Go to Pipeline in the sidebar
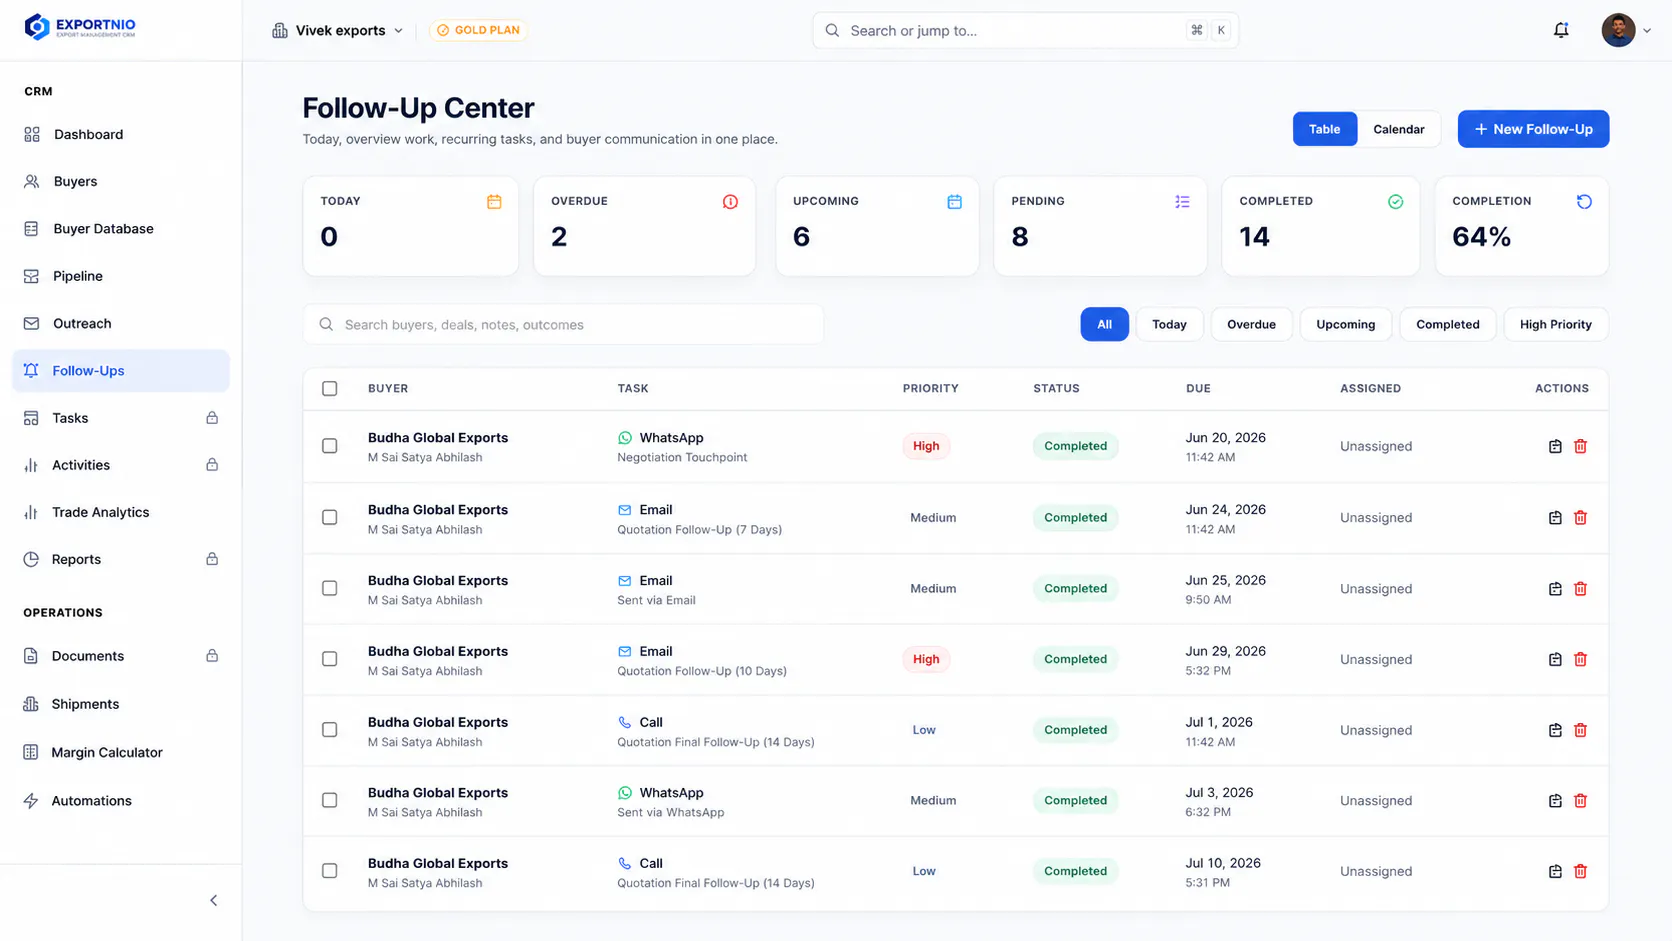 click(x=120, y=276)
